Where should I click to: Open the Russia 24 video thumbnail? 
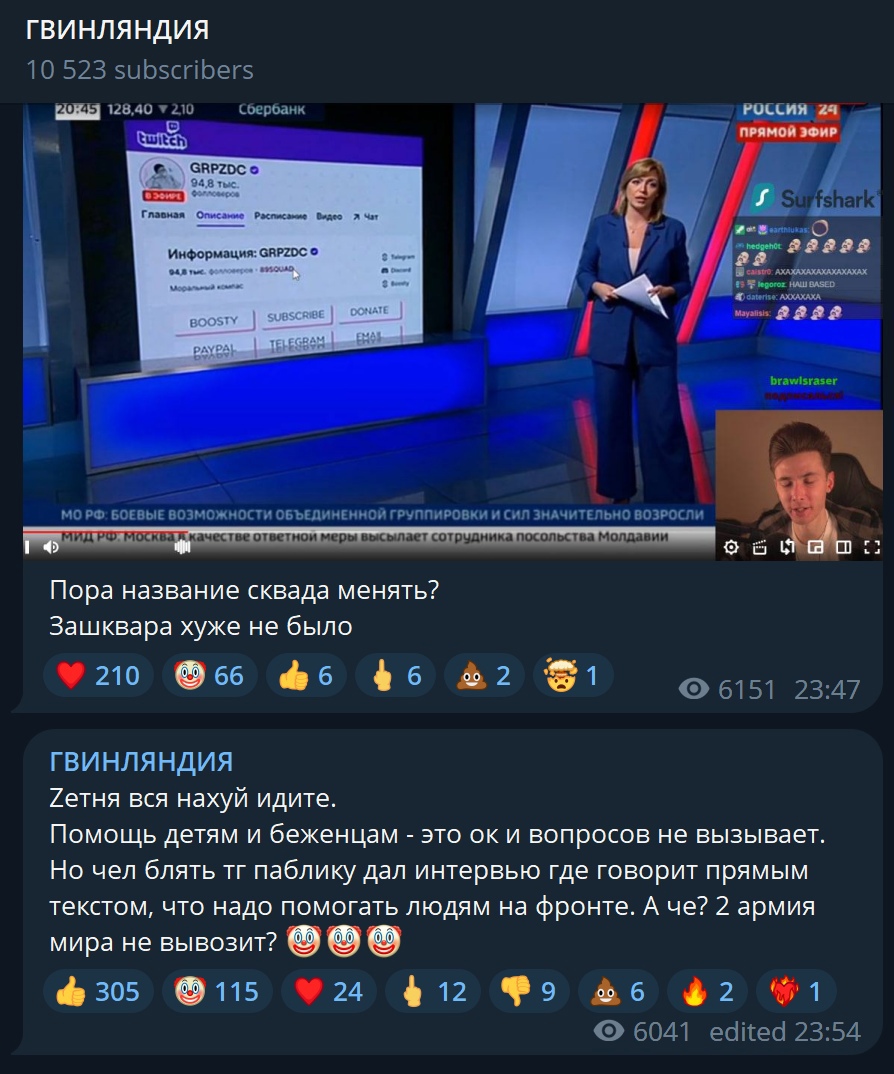452,332
